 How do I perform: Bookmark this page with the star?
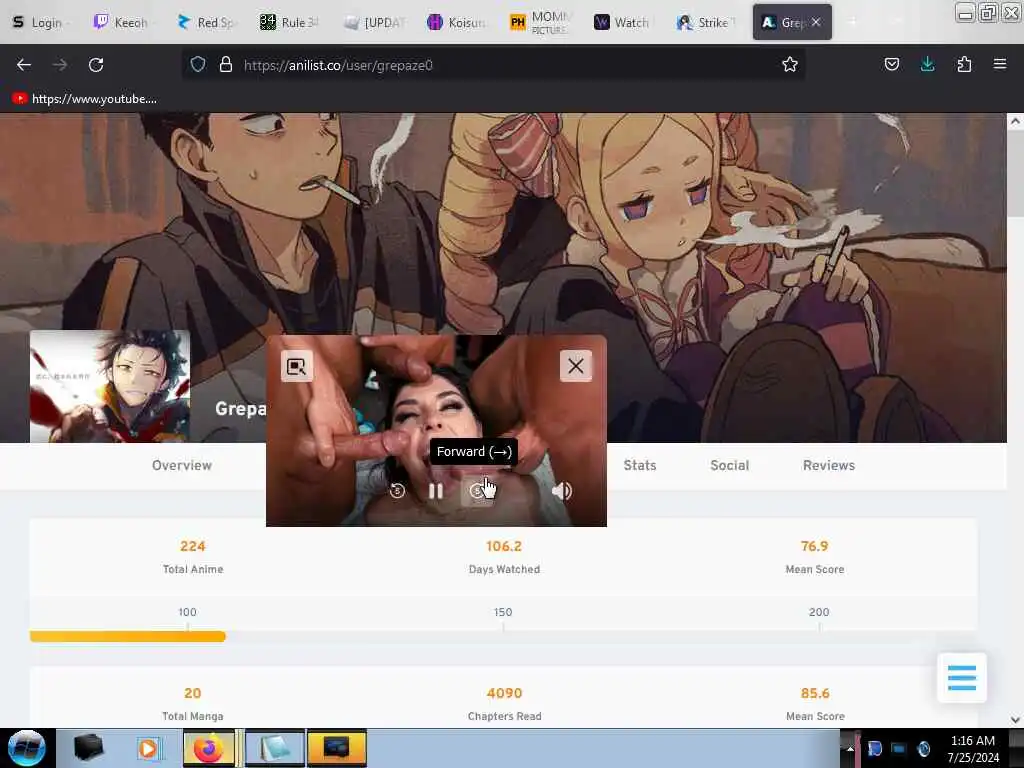click(790, 65)
